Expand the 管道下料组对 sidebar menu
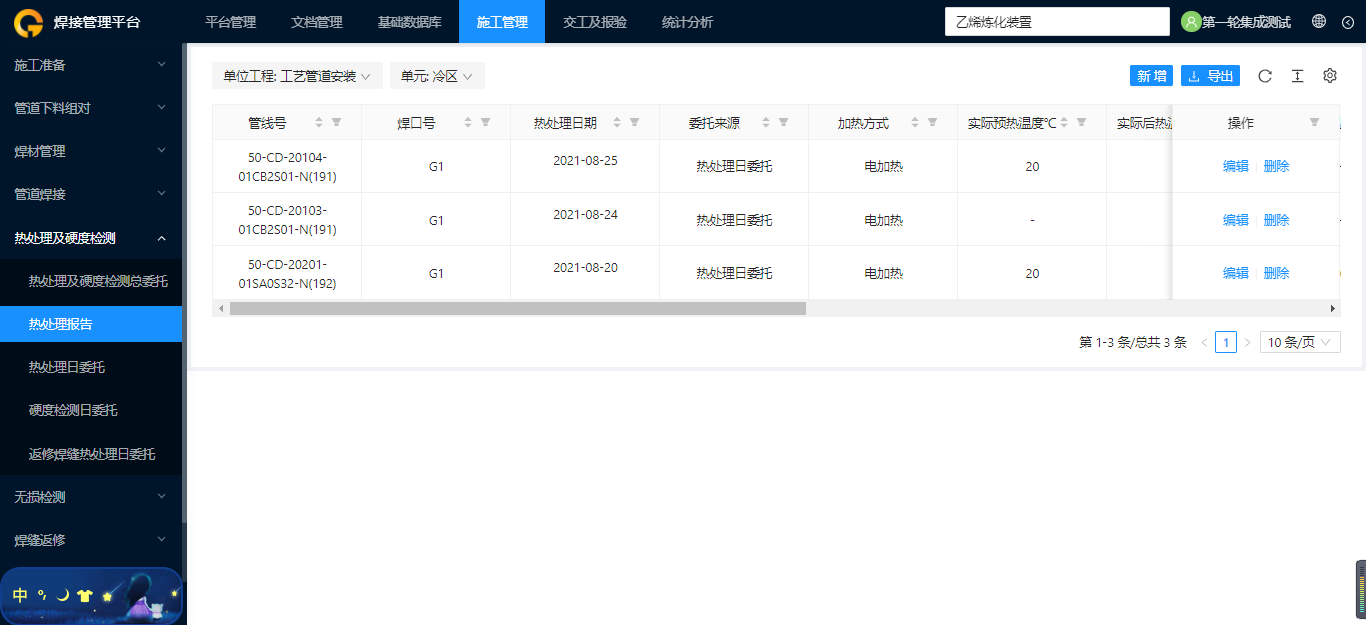Viewport: 1366px width, 625px height. pos(91,108)
